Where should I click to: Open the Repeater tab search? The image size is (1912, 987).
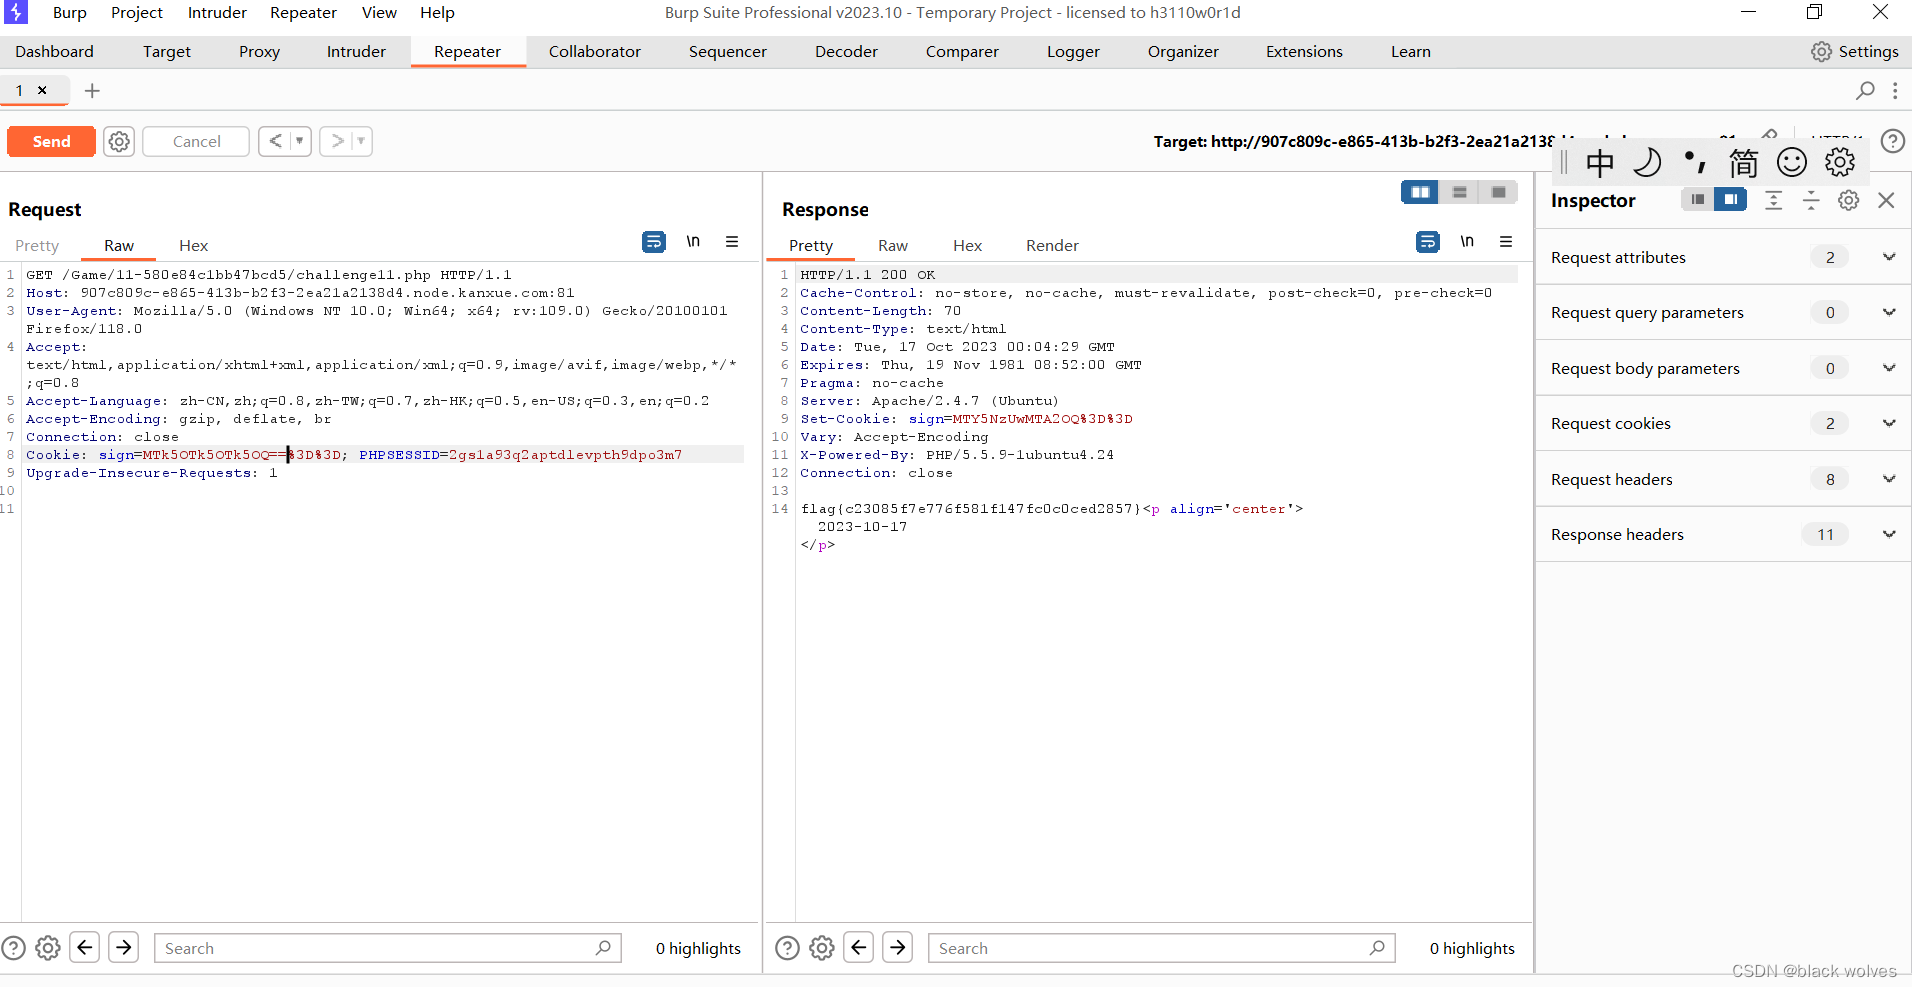click(x=1865, y=91)
